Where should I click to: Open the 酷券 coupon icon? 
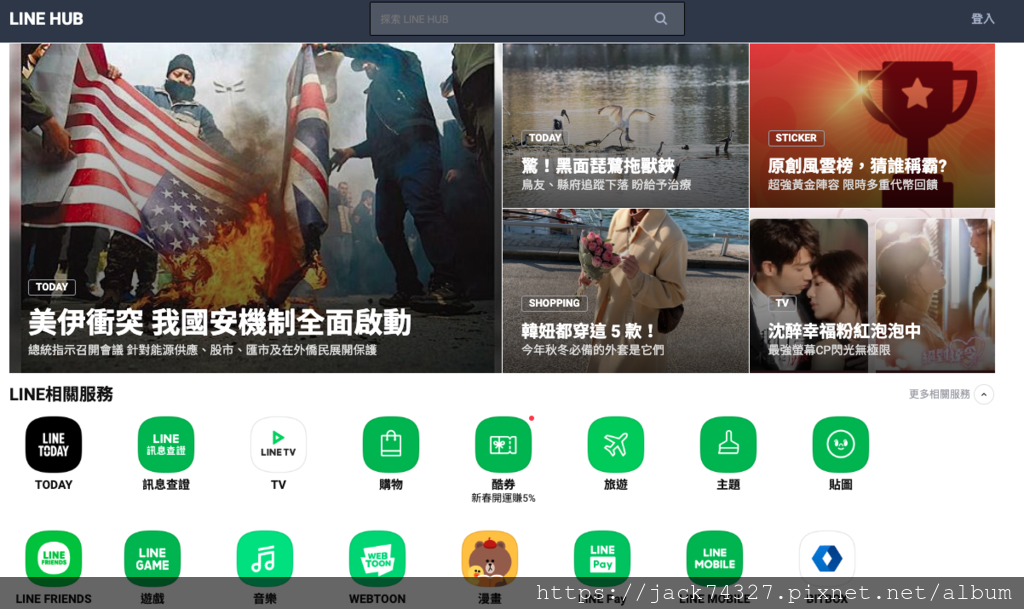[x=503, y=445]
